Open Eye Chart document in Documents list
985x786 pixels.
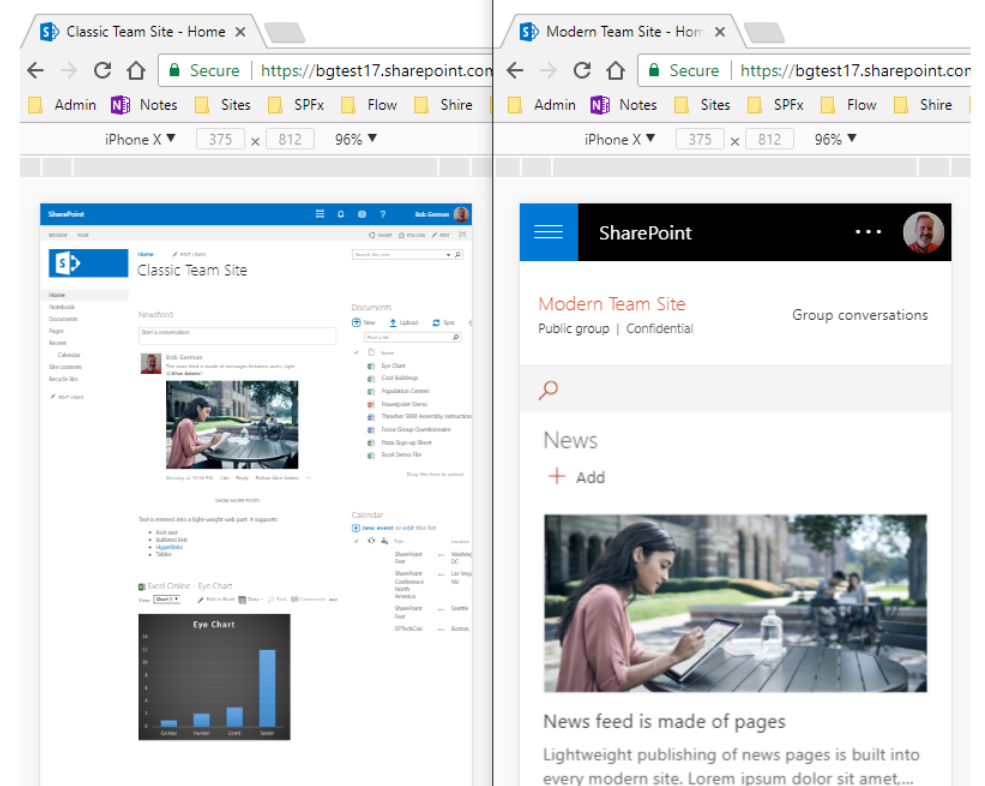393,366
